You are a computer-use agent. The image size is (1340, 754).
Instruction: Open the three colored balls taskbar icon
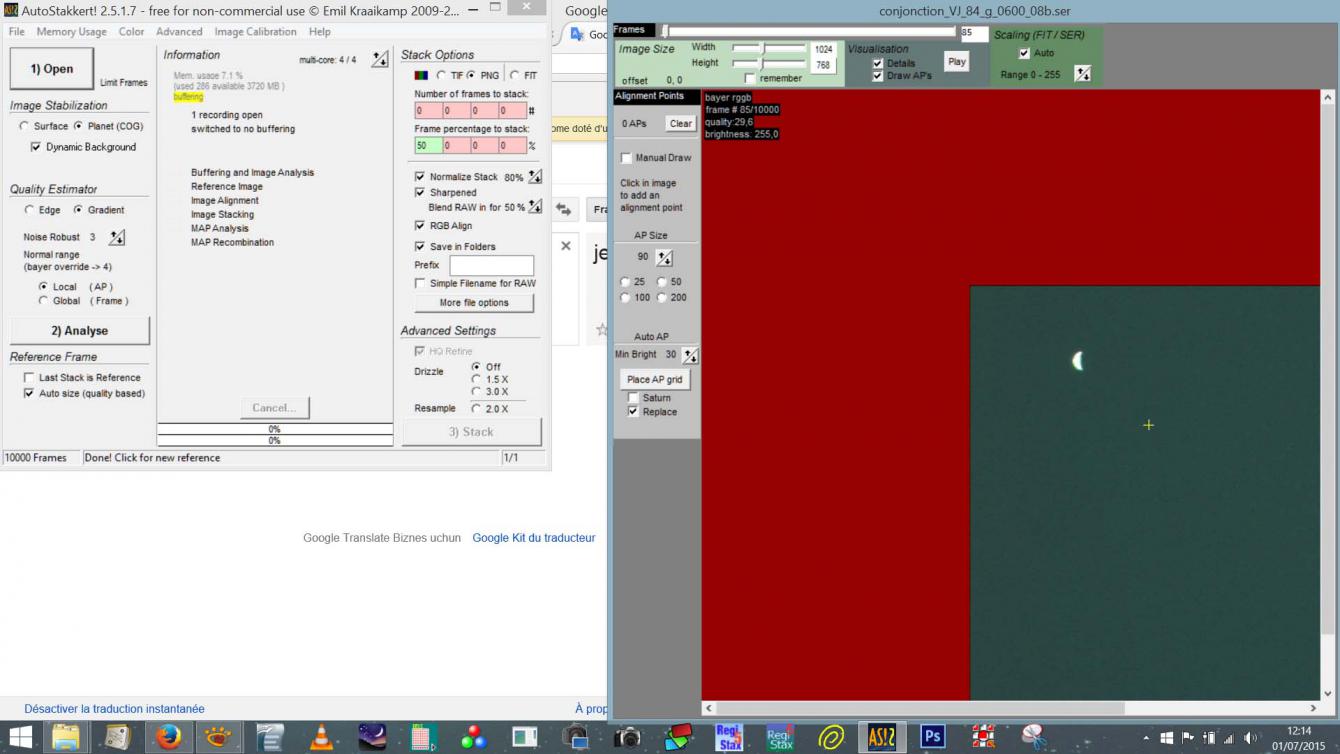point(474,738)
